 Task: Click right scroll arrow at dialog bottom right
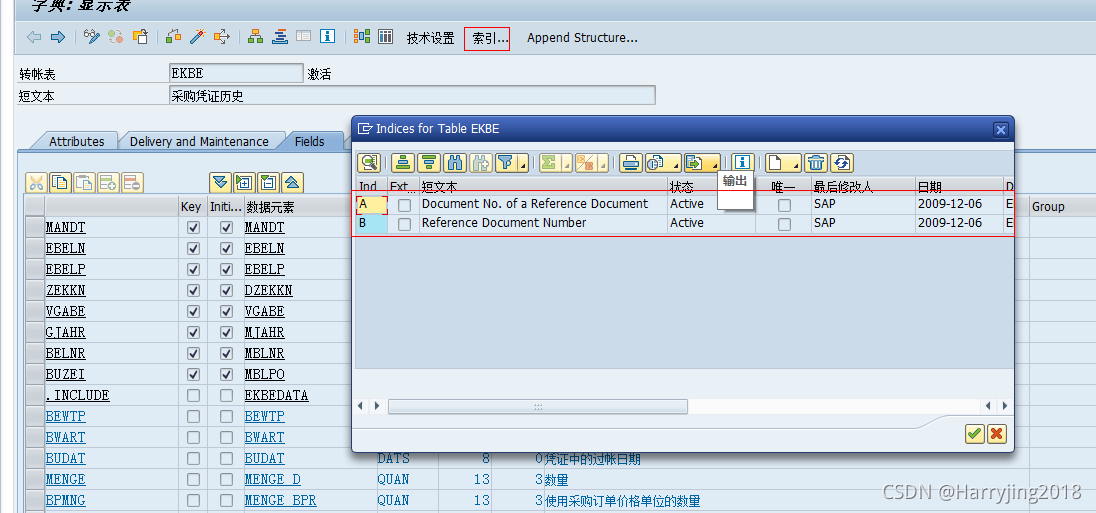[x=1004, y=405]
